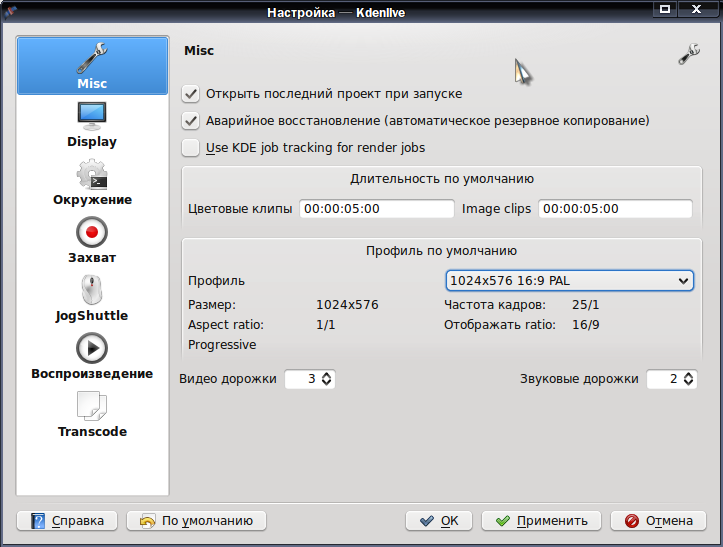Open the JogShuttle mouse settings page
The width and height of the screenshot is (723, 547).
92,298
